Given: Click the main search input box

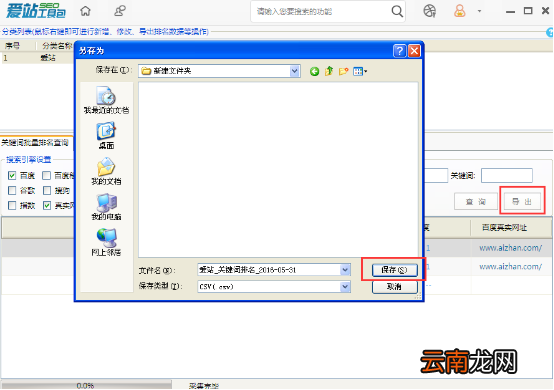Looking at the screenshot, I should point(322,12).
